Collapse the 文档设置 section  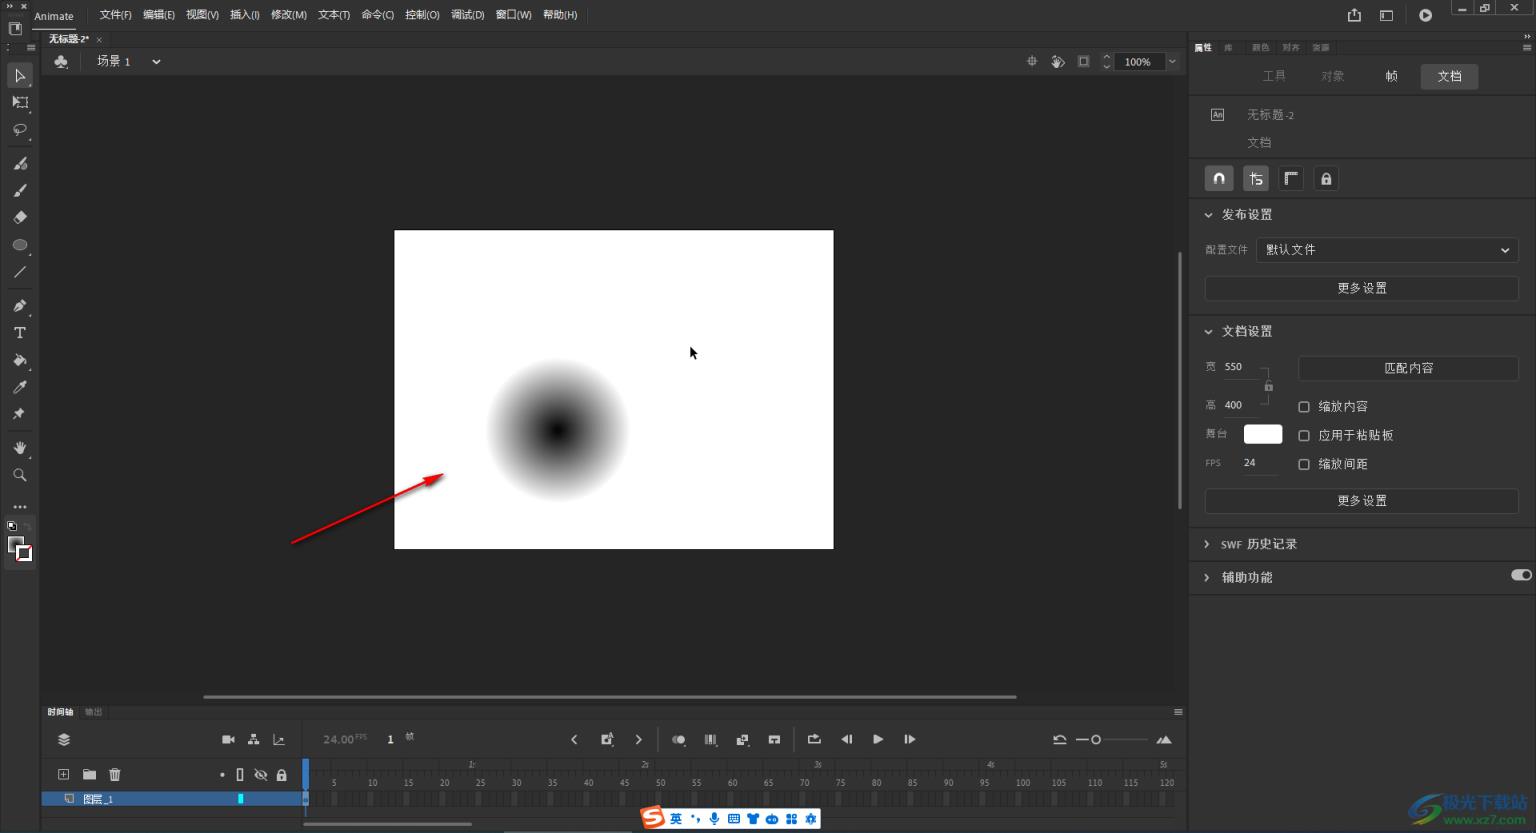(x=1208, y=332)
